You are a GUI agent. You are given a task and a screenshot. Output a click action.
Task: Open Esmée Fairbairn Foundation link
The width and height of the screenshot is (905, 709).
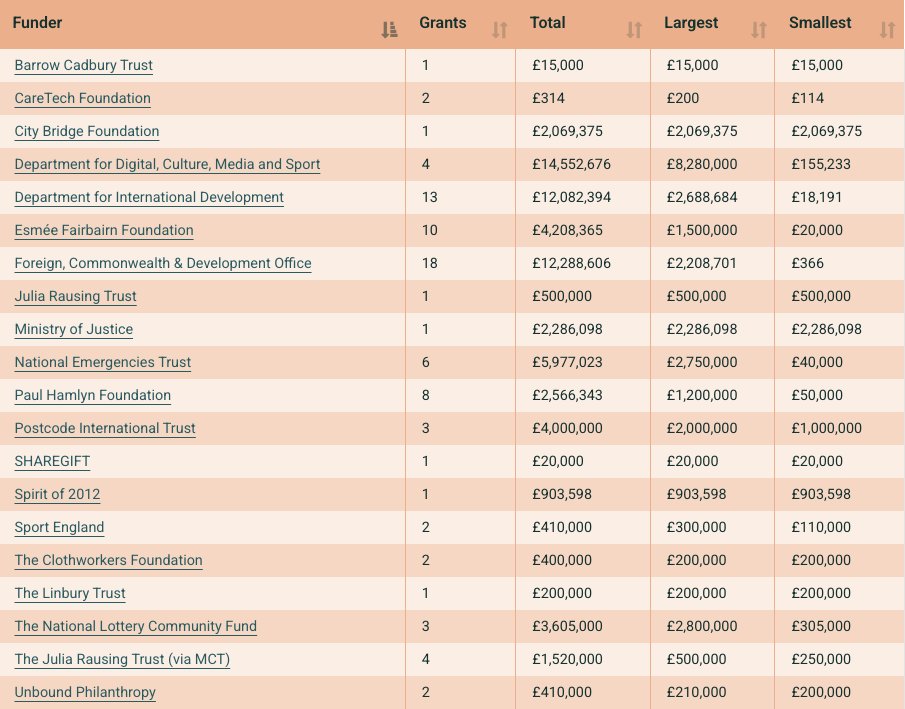tap(104, 230)
